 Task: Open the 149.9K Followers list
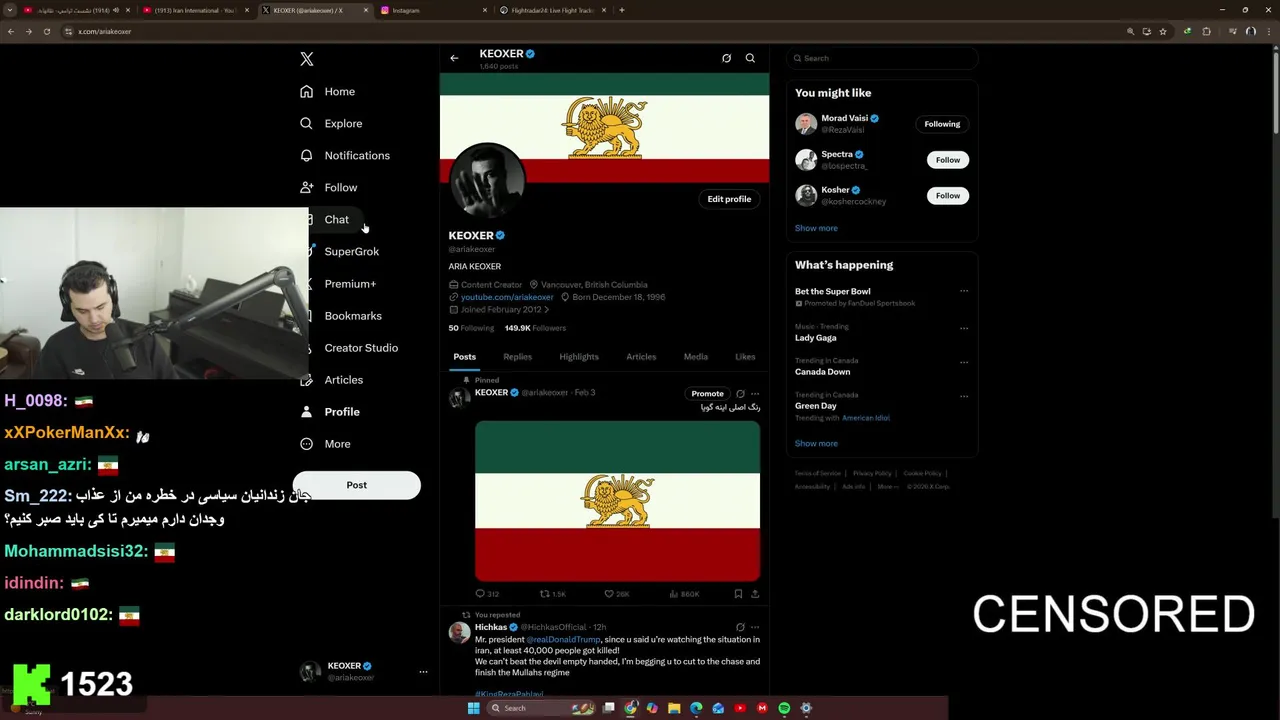(x=535, y=328)
